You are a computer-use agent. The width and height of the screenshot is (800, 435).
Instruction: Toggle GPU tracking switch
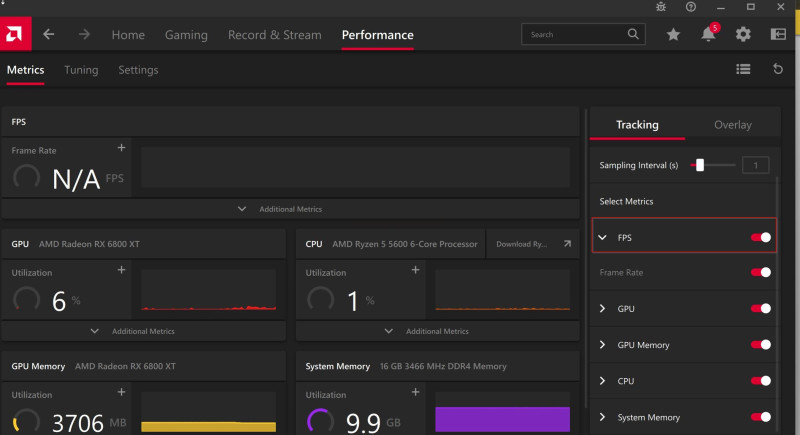(760, 309)
